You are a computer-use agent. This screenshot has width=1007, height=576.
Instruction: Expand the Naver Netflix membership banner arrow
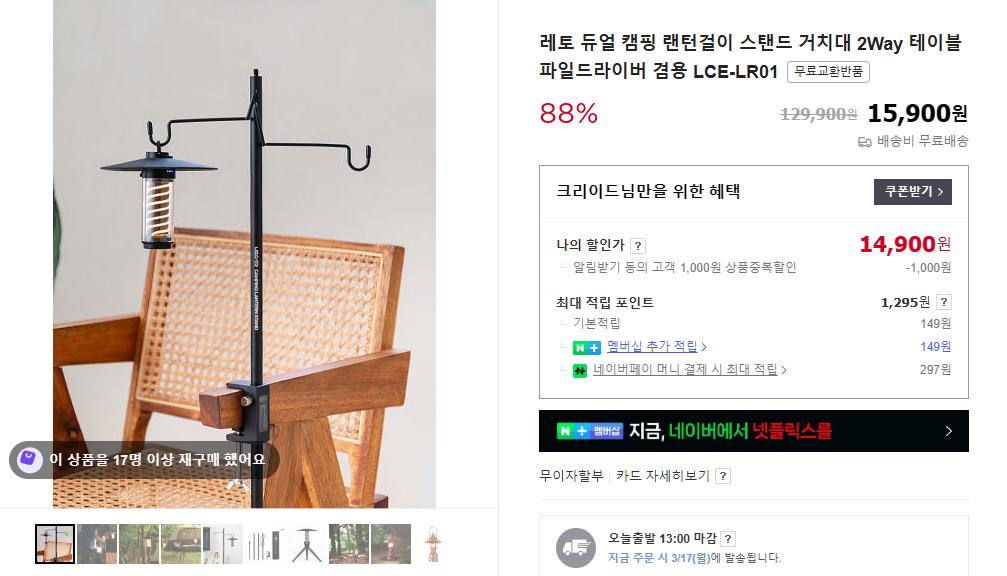pyautogui.click(x=949, y=432)
